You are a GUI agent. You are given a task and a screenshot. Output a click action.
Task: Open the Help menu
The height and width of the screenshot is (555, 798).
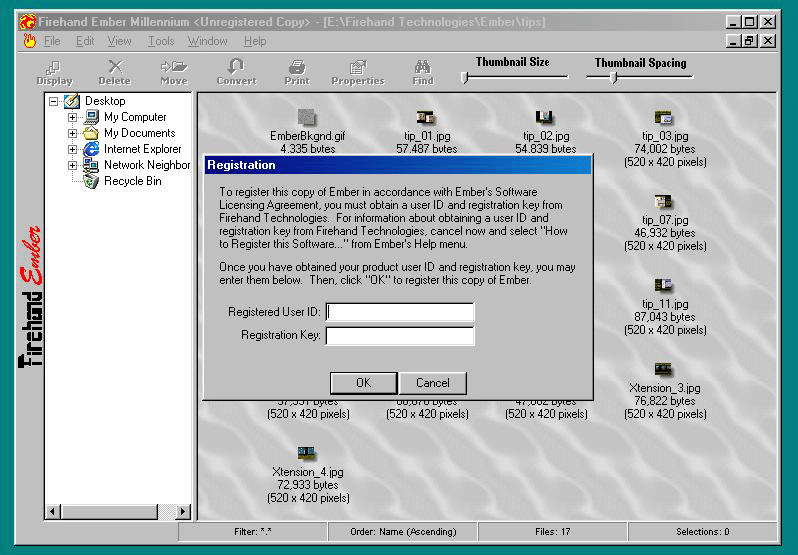(255, 41)
